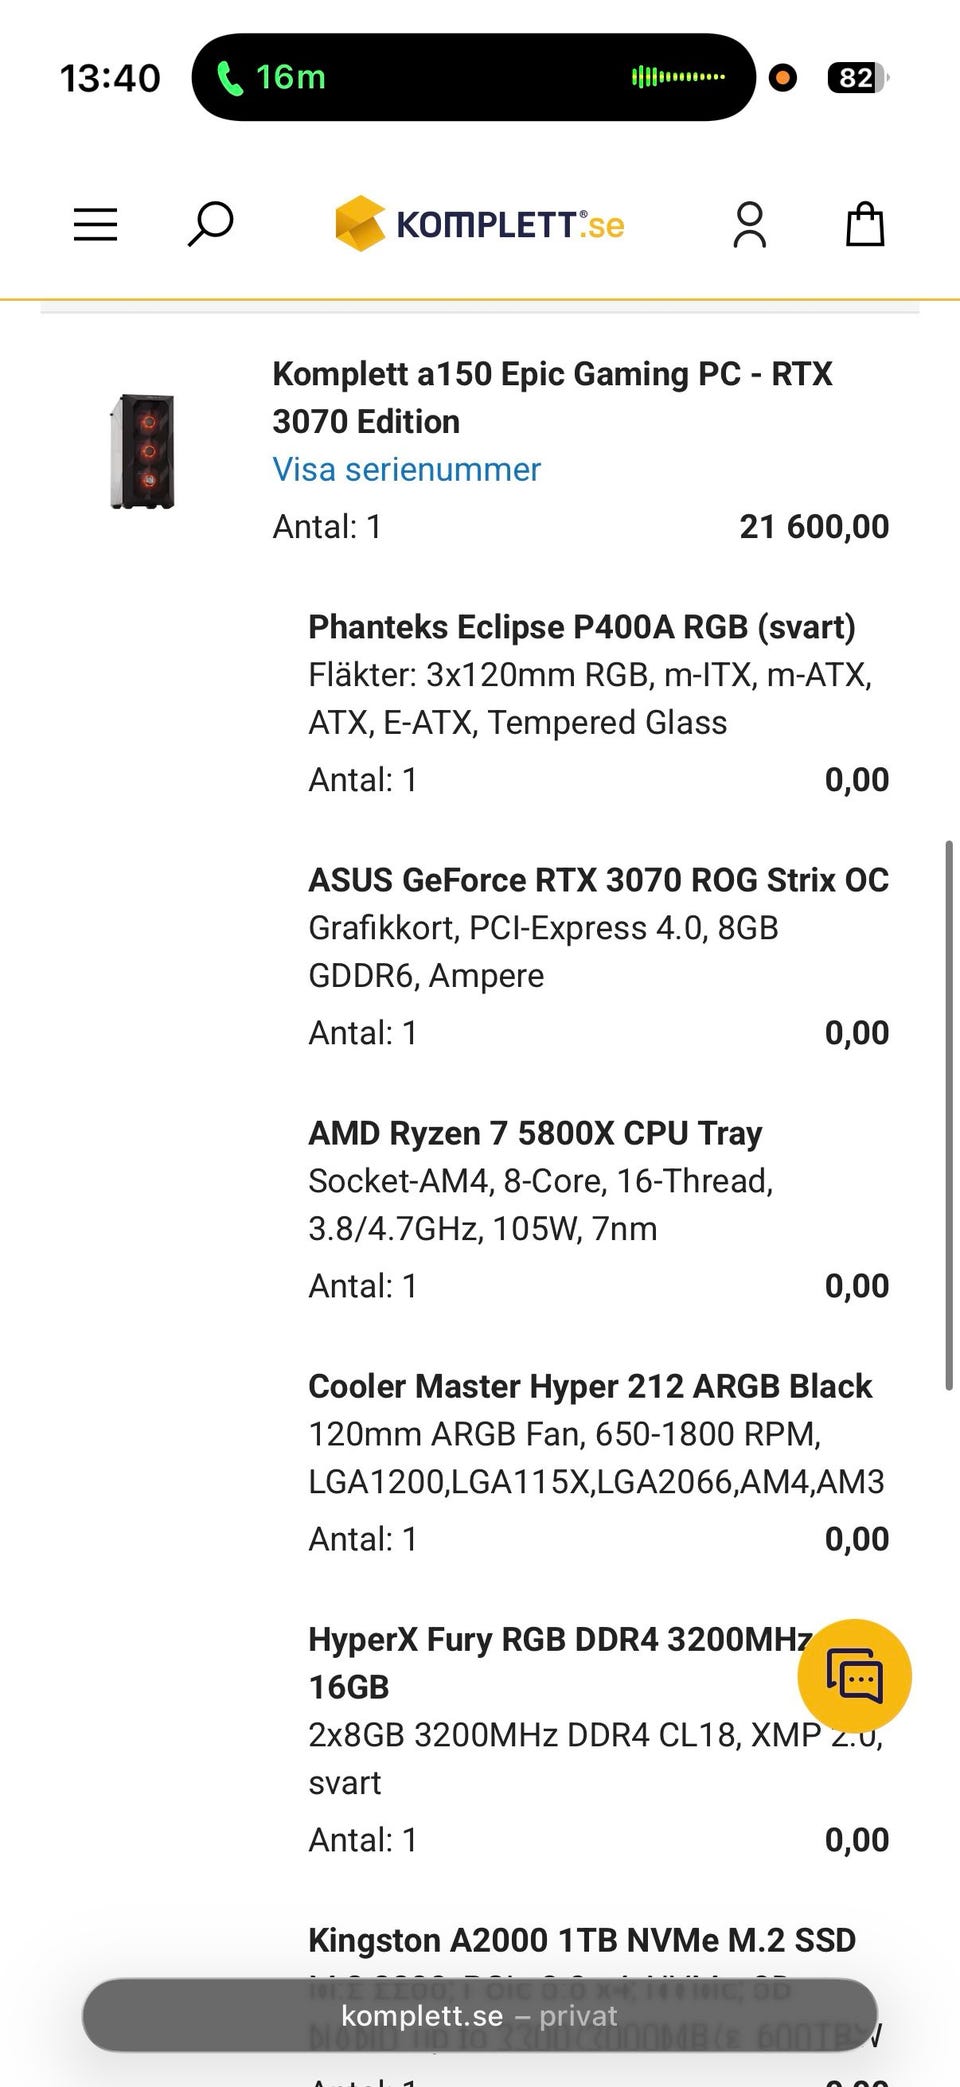The width and height of the screenshot is (960, 2087).
Task: Tap the komplett.se address bar
Action: coord(480,2015)
